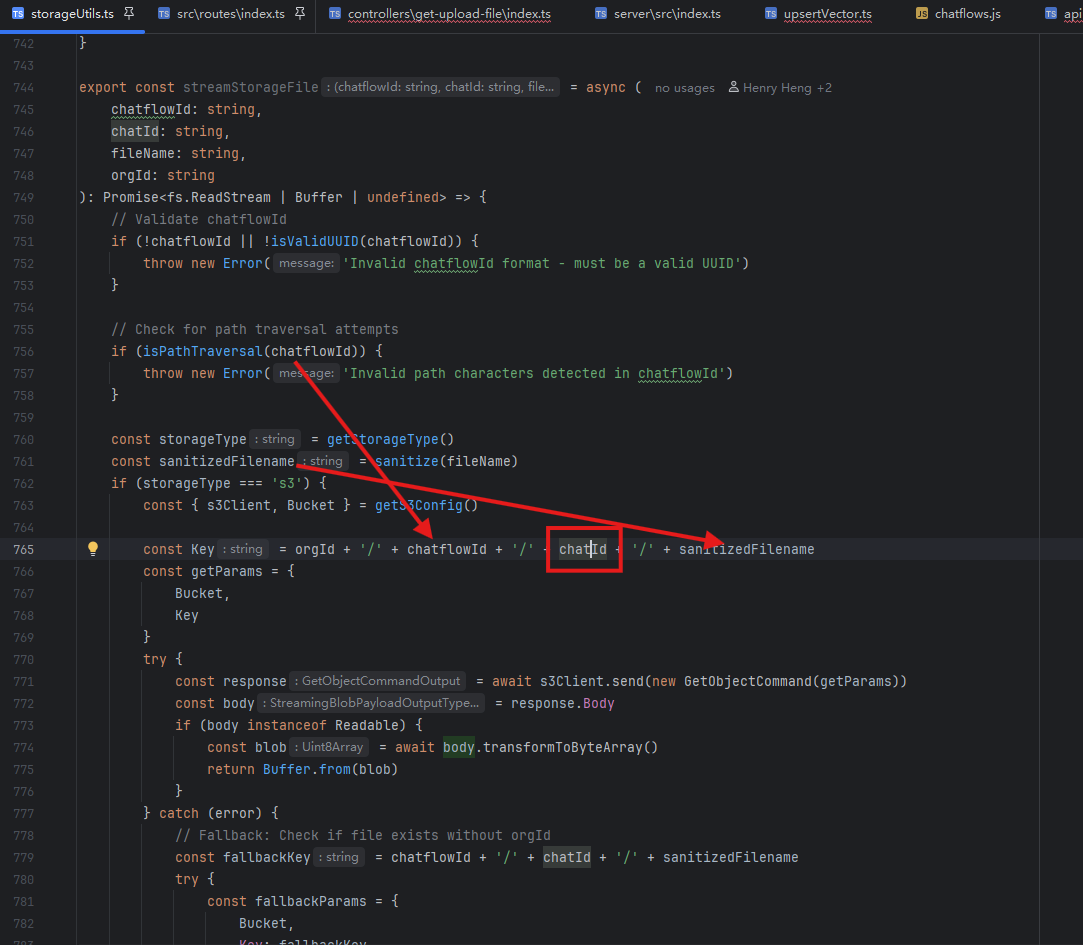This screenshot has height=945, width=1083.
Task: Switch to controllers\get-upload-file\index.ts tab
Action: tap(448, 14)
